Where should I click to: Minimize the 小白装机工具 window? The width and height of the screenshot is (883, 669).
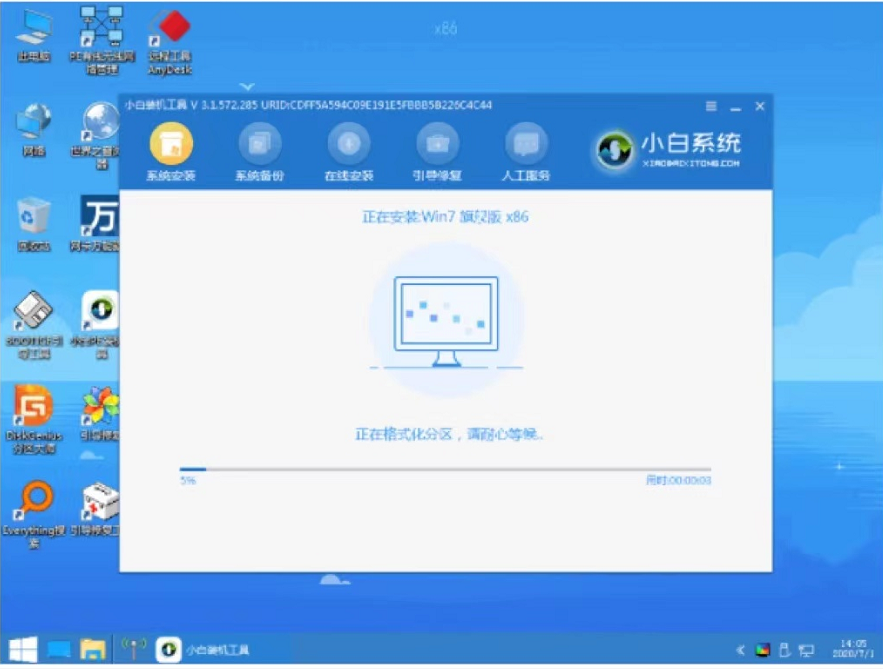click(x=735, y=107)
